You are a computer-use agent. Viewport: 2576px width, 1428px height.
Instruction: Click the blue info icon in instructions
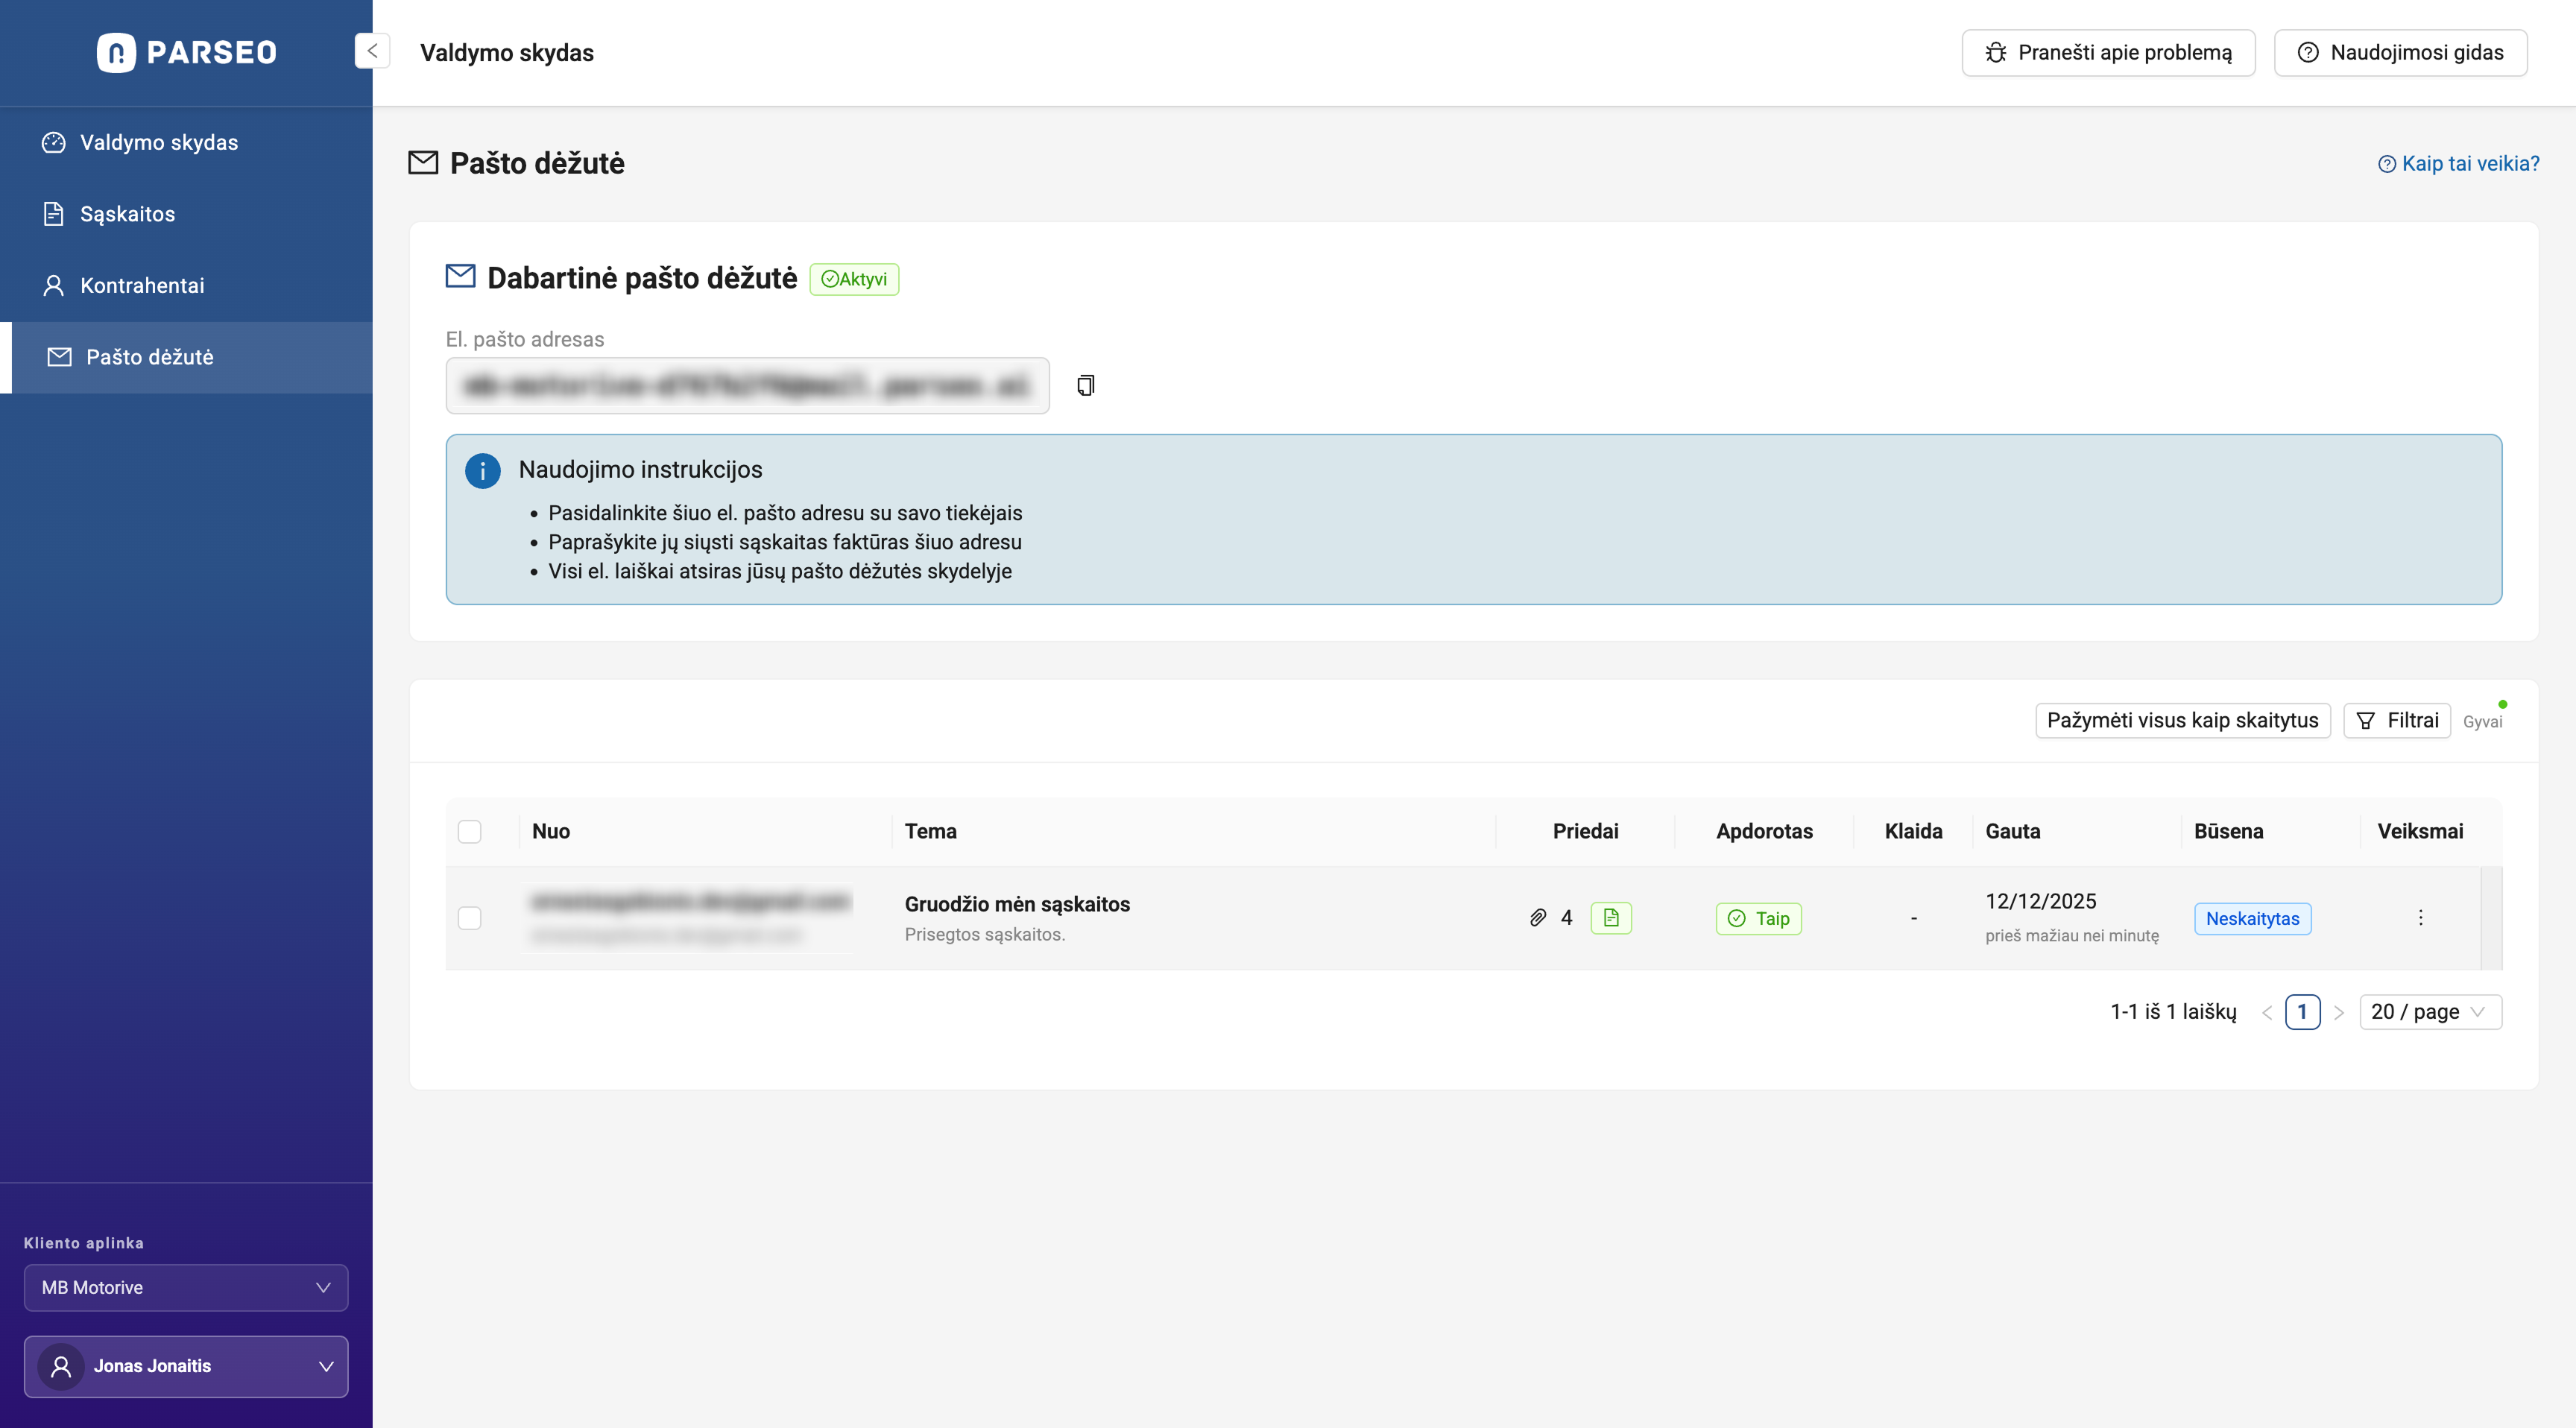pyautogui.click(x=482, y=471)
